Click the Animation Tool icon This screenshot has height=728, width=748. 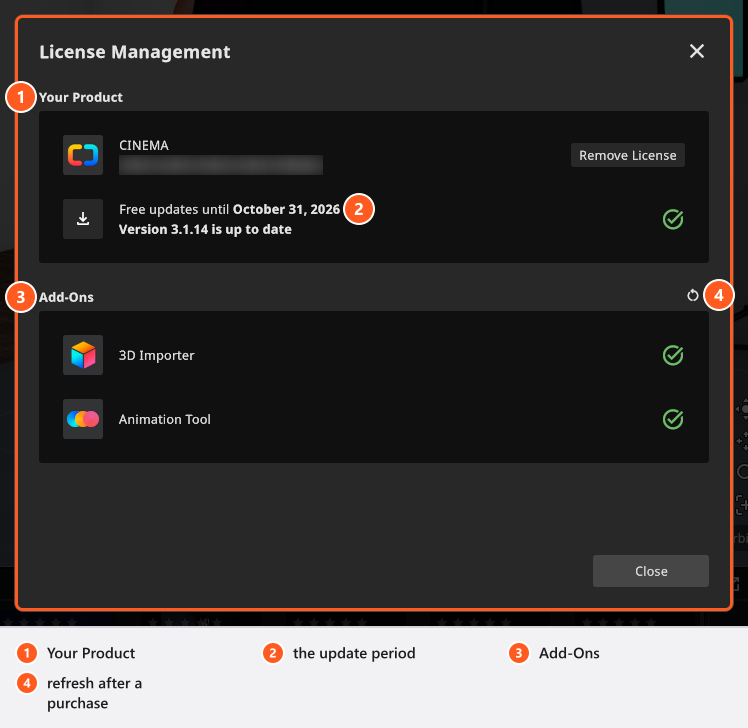(83, 419)
